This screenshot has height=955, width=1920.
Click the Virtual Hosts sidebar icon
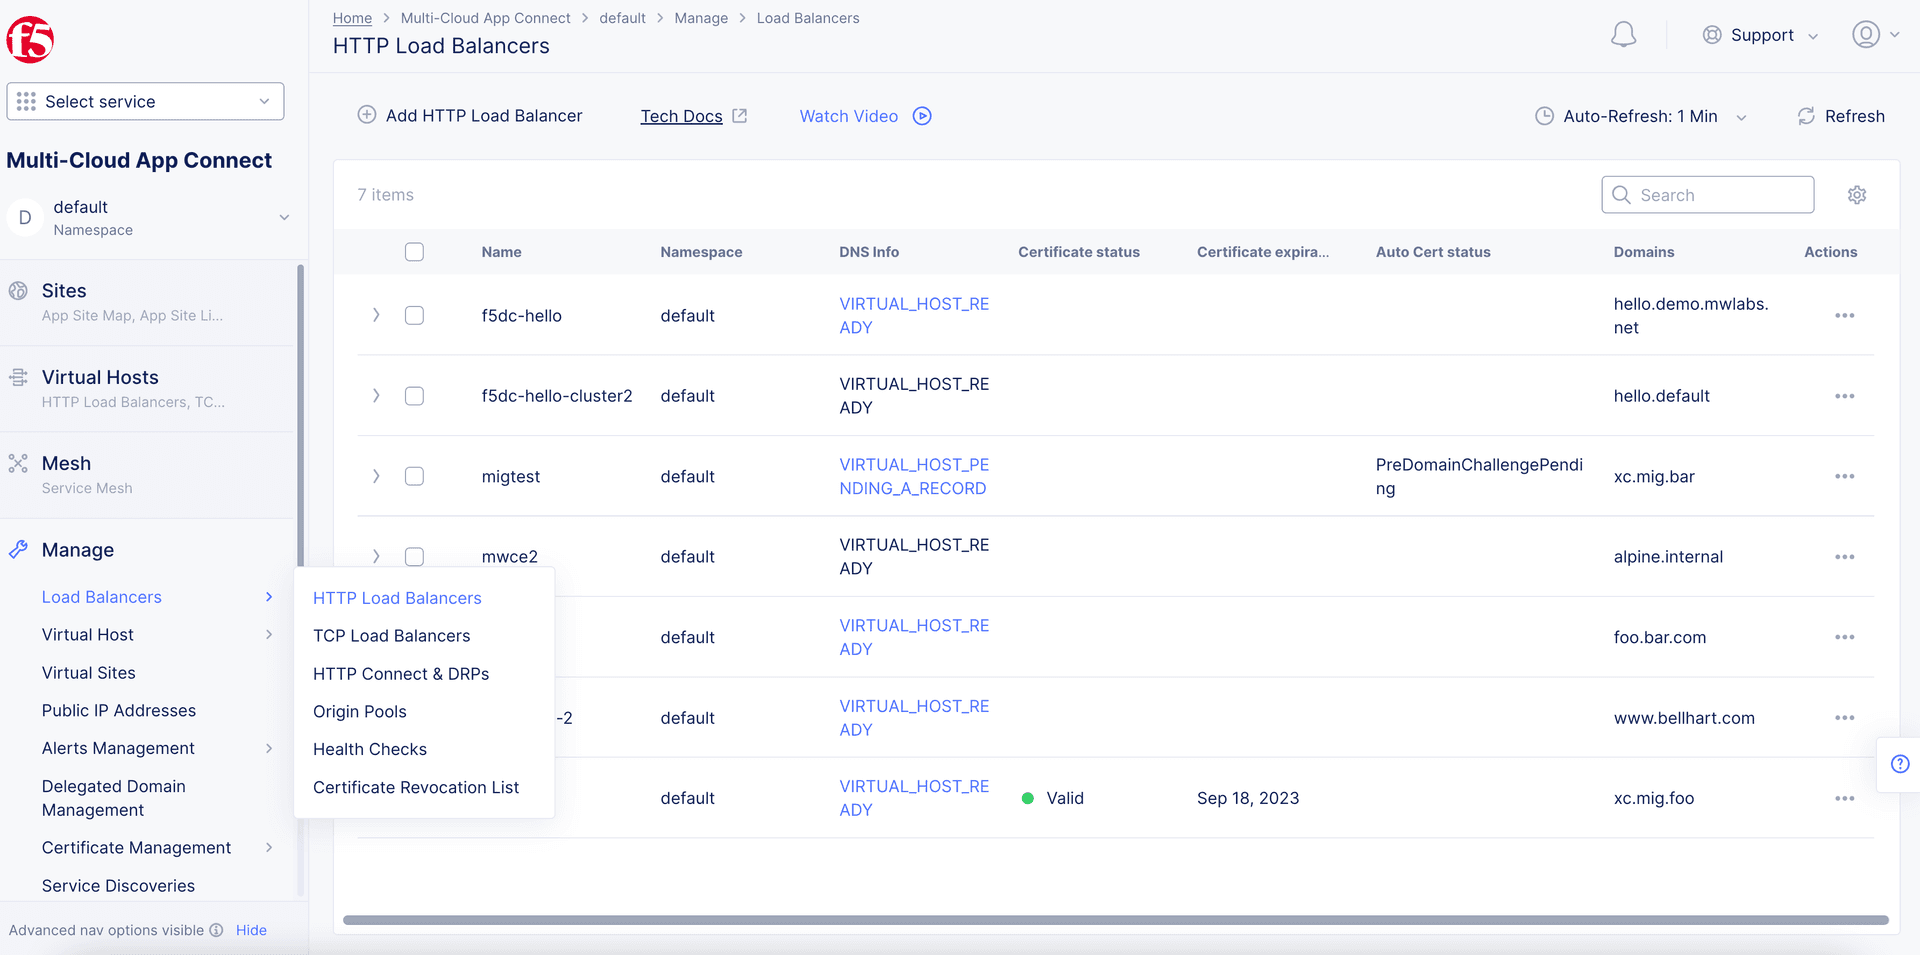coord(18,376)
